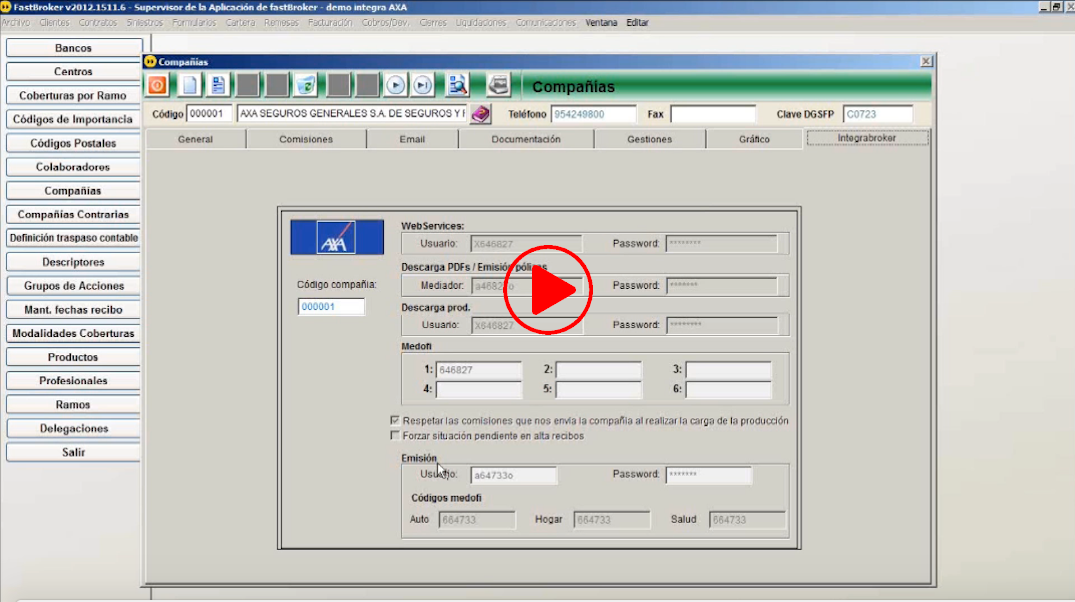
Task: Click the empty Fax field
Action: coord(713,114)
